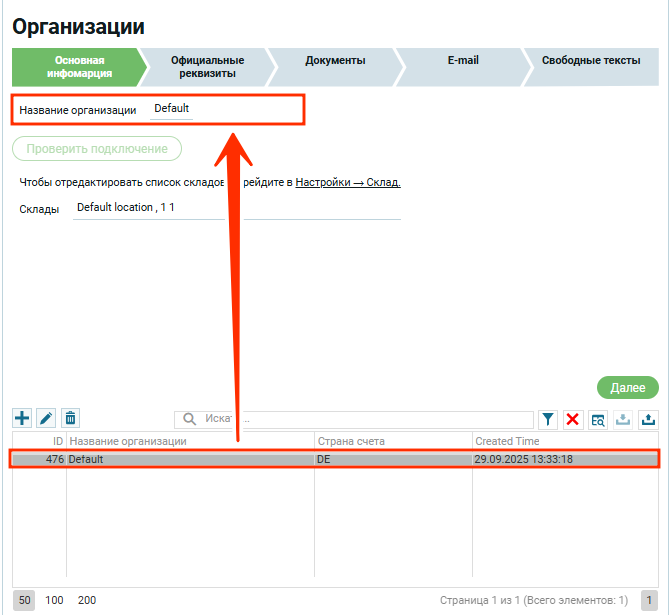The image size is (670, 615).
Task: Click the pencil edit icon
Action: click(46, 419)
